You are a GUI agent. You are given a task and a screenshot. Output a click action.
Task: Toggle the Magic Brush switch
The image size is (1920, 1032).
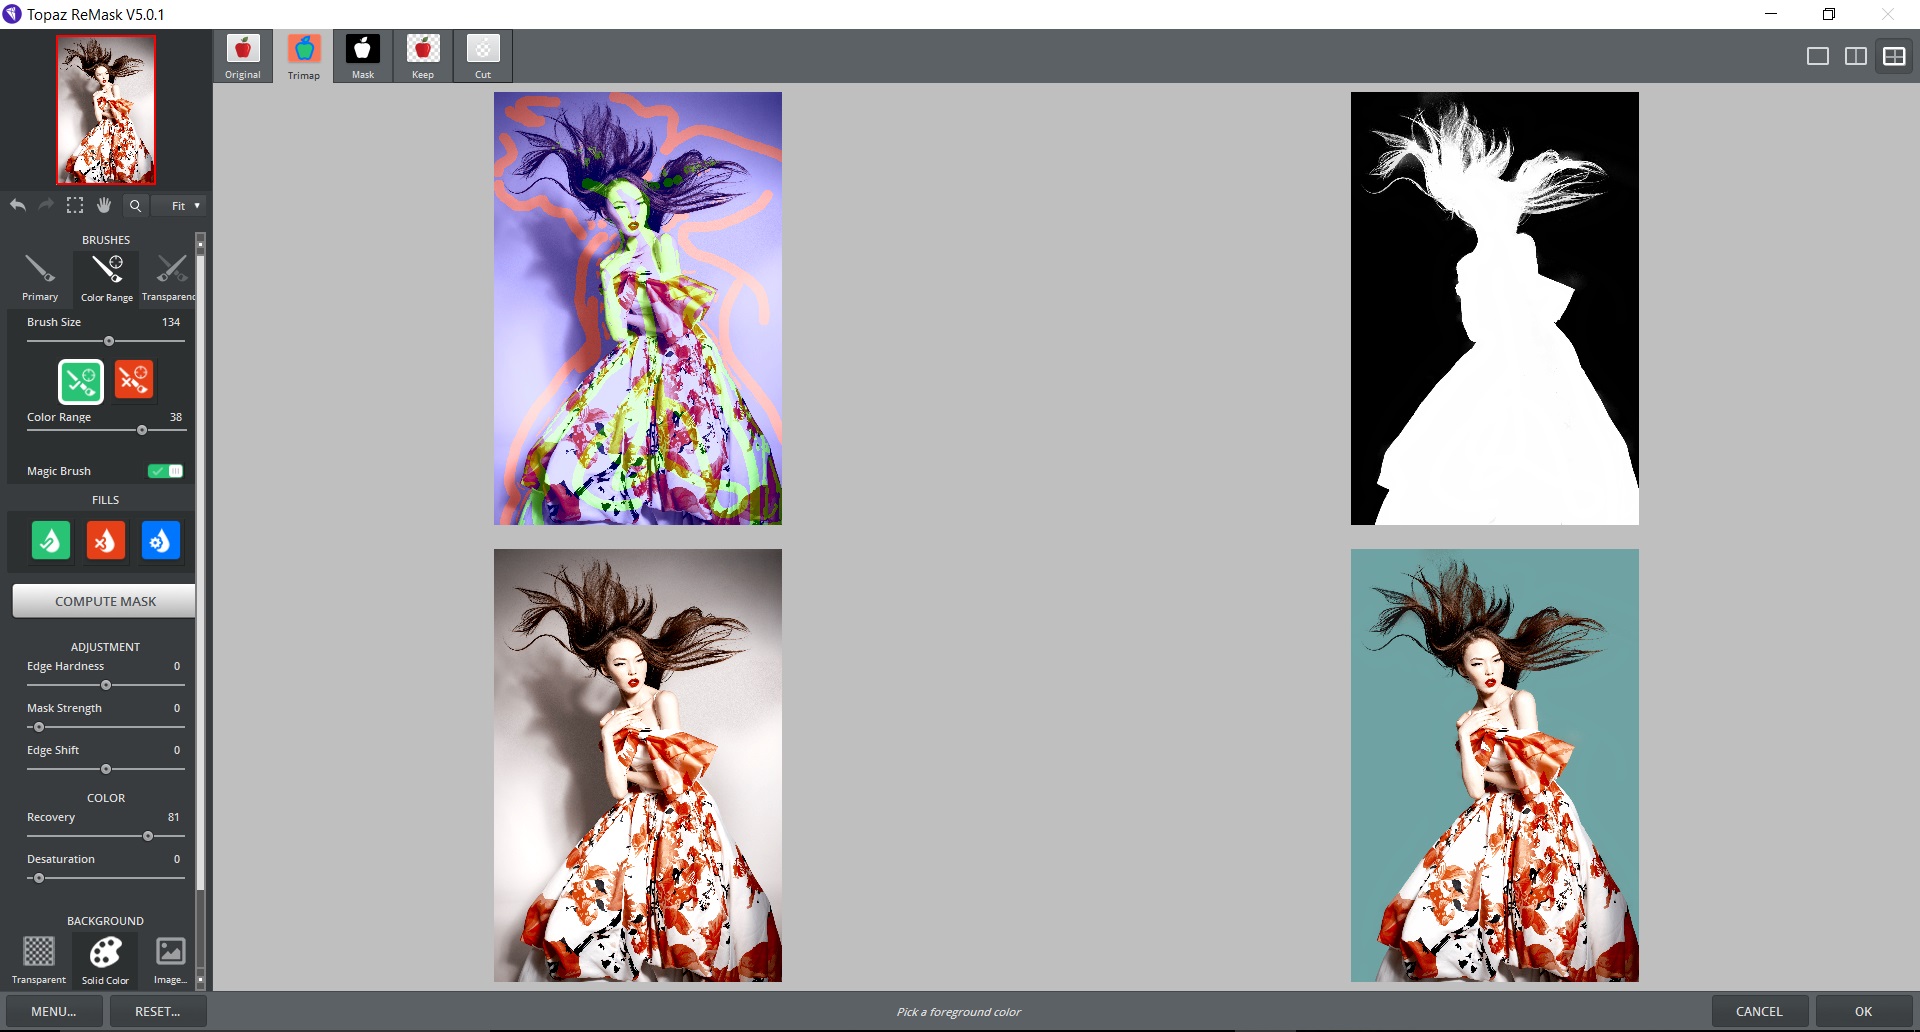(x=165, y=470)
